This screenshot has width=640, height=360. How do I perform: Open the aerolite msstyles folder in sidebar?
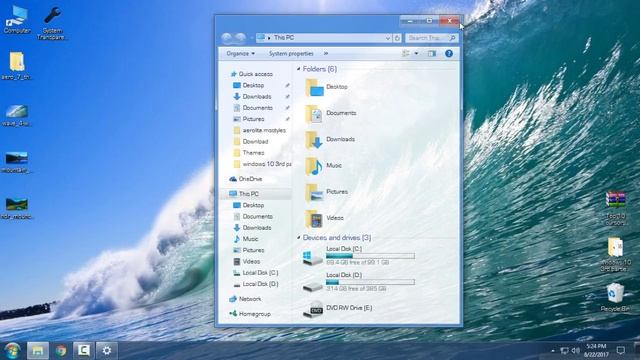pos(259,130)
